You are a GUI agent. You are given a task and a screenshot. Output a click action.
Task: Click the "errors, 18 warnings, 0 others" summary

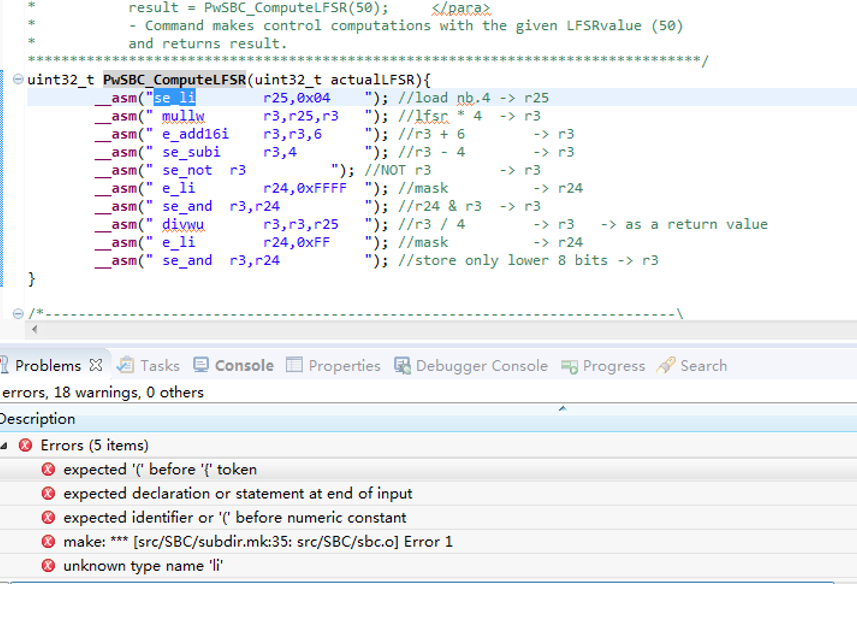103,392
